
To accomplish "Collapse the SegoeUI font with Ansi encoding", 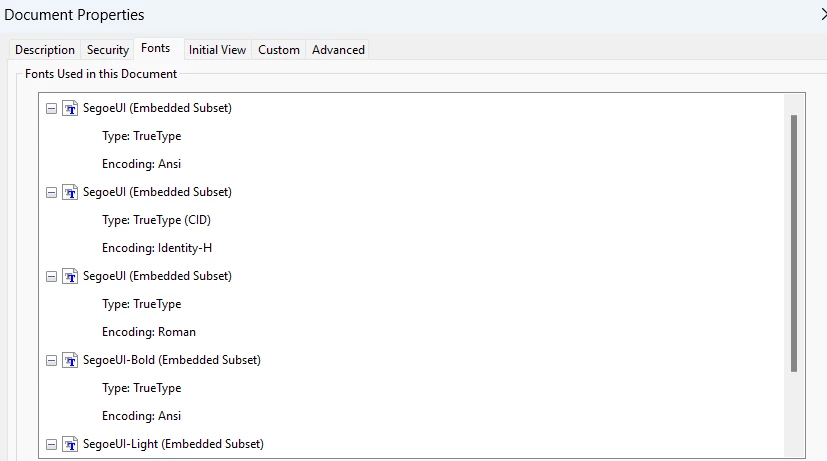I will pos(51,109).
